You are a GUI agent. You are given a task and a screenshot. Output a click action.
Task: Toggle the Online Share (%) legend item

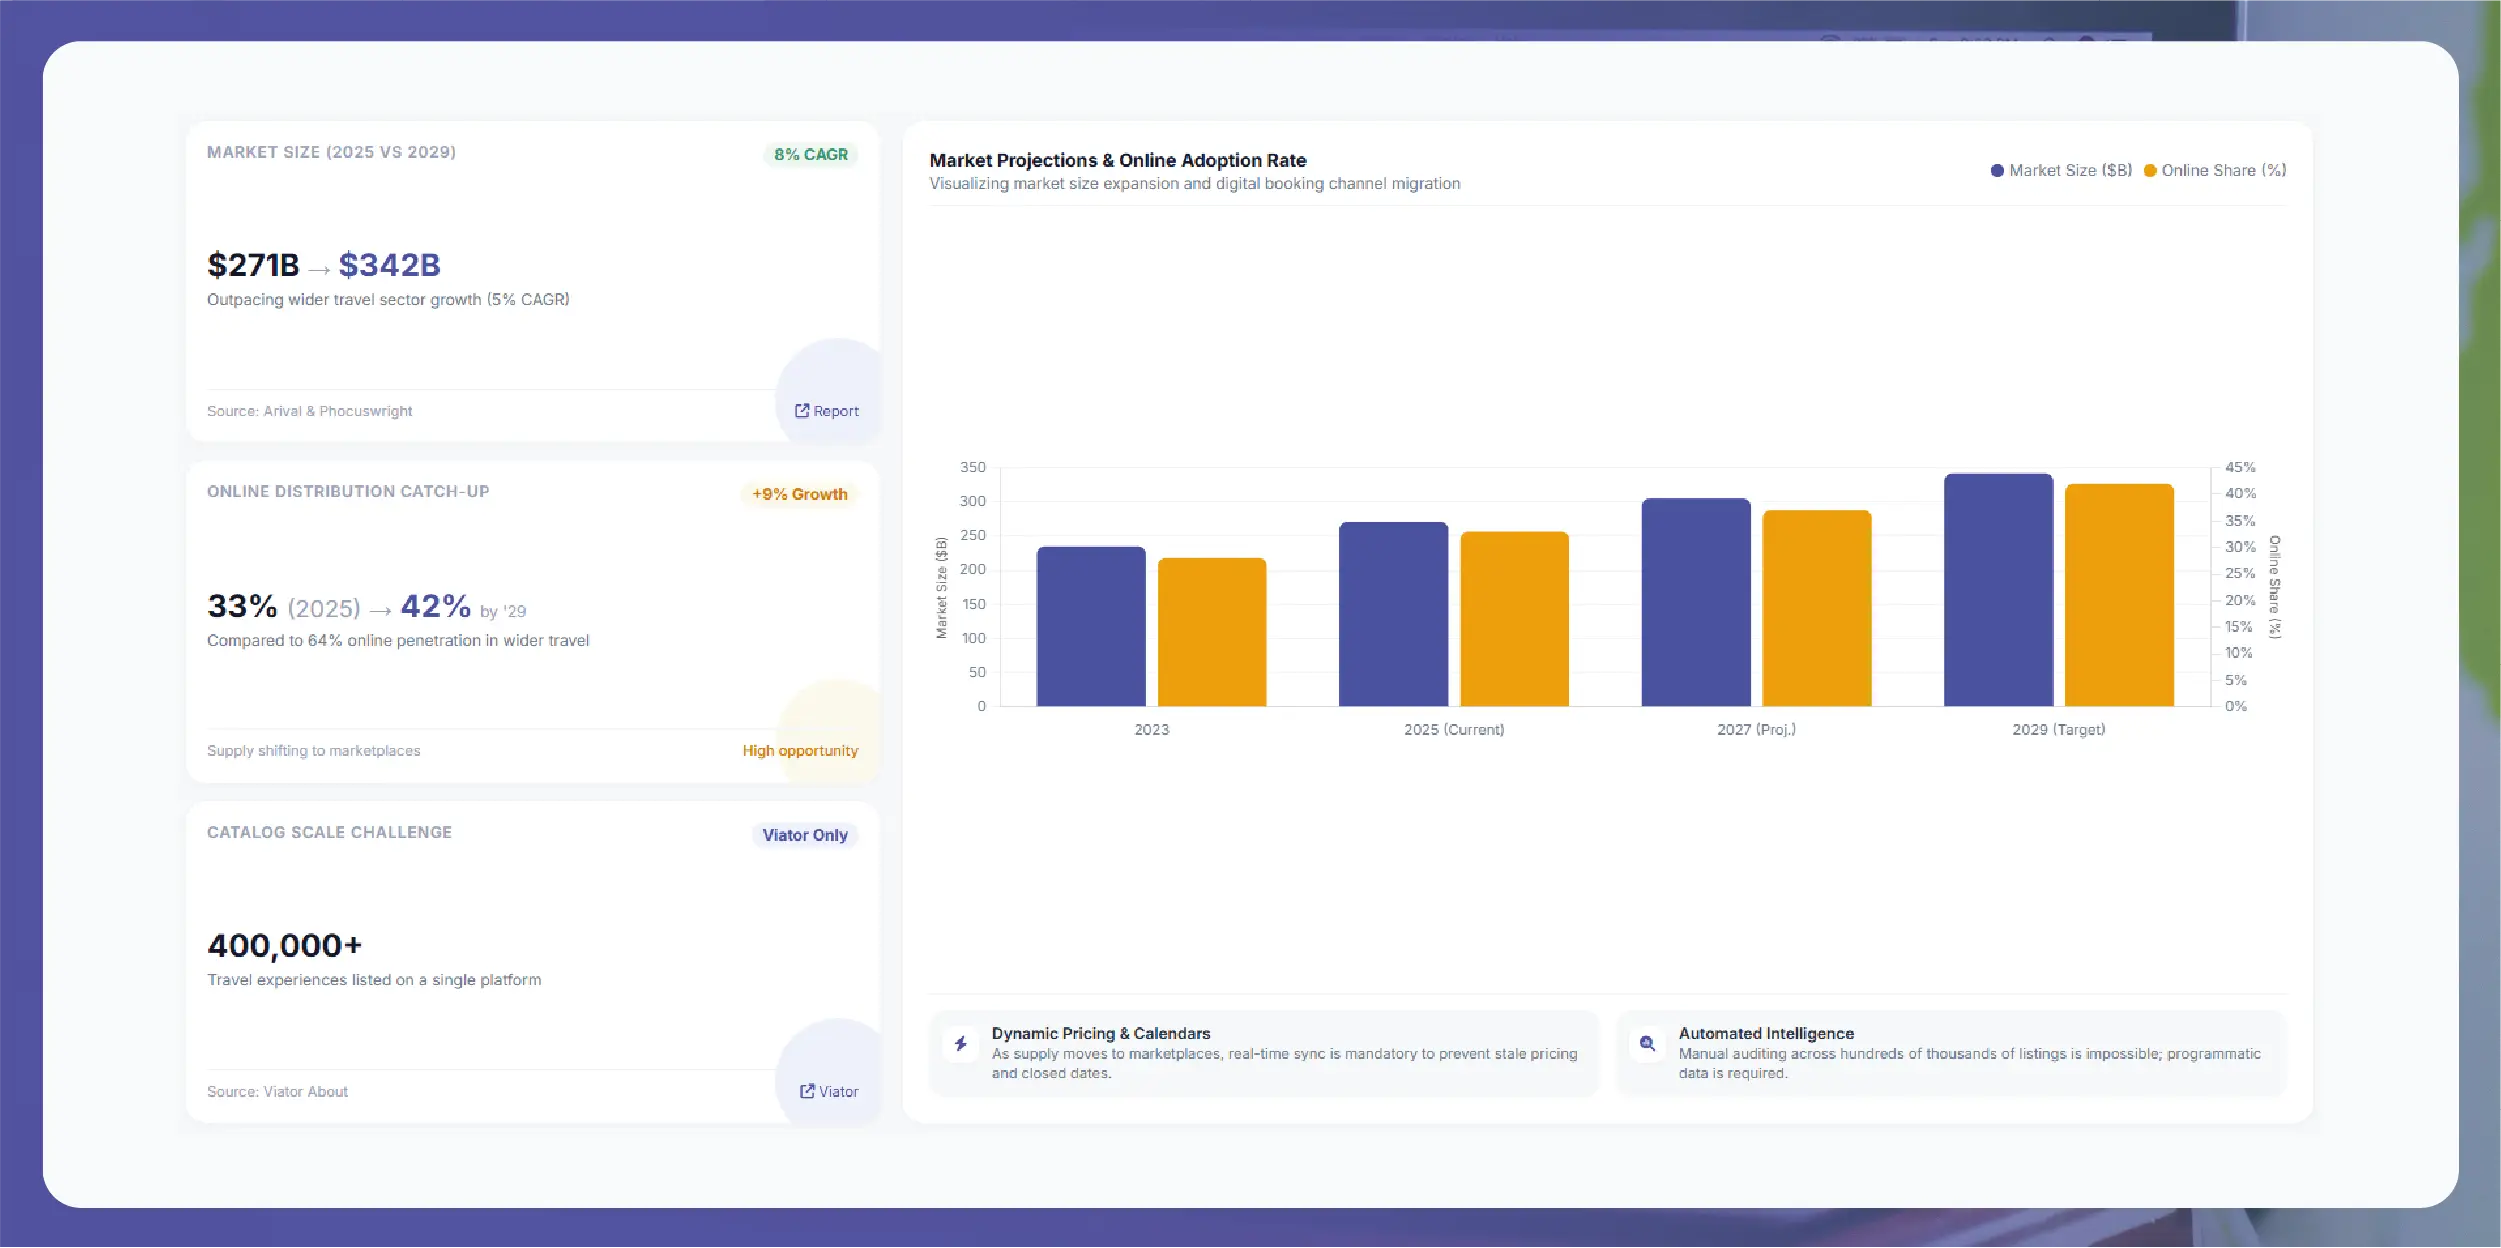pos(2215,171)
